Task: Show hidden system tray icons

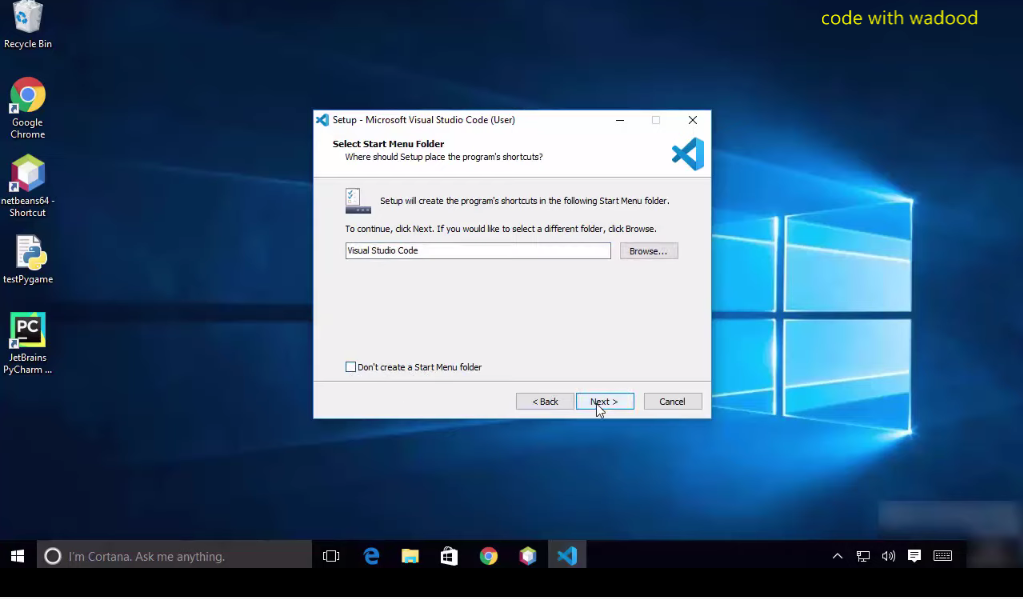Action: coord(837,556)
